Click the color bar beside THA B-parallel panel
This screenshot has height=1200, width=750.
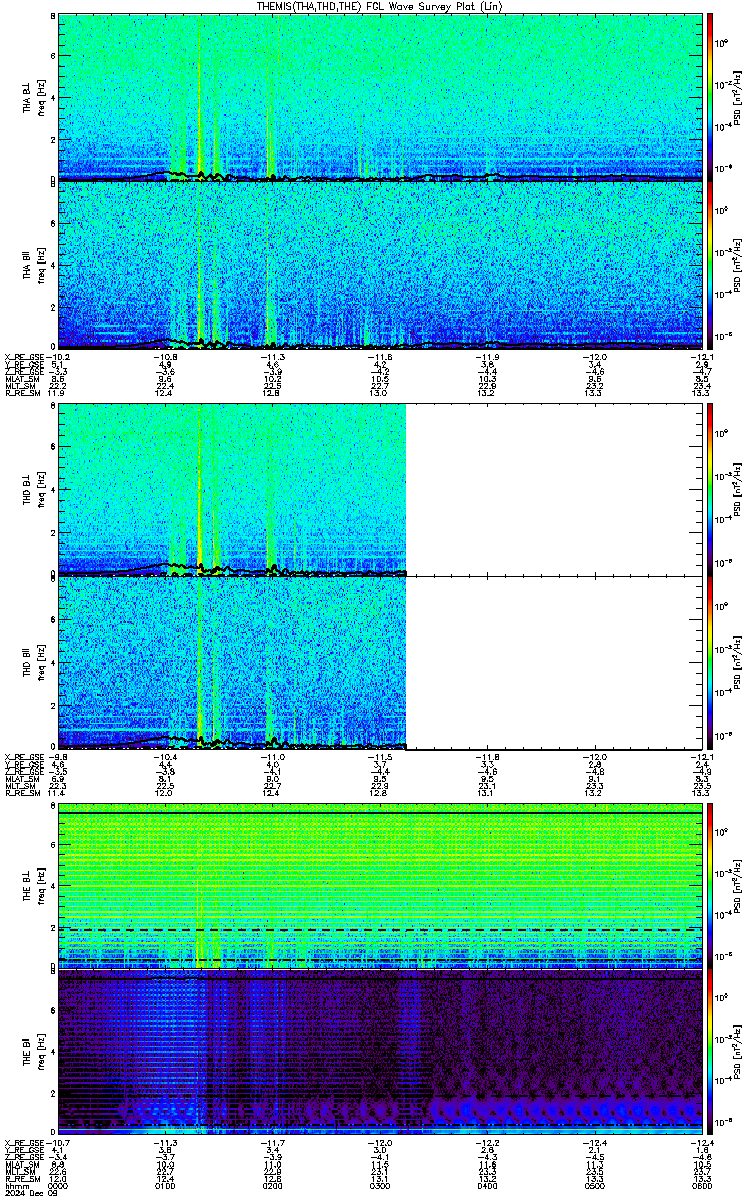710,264
